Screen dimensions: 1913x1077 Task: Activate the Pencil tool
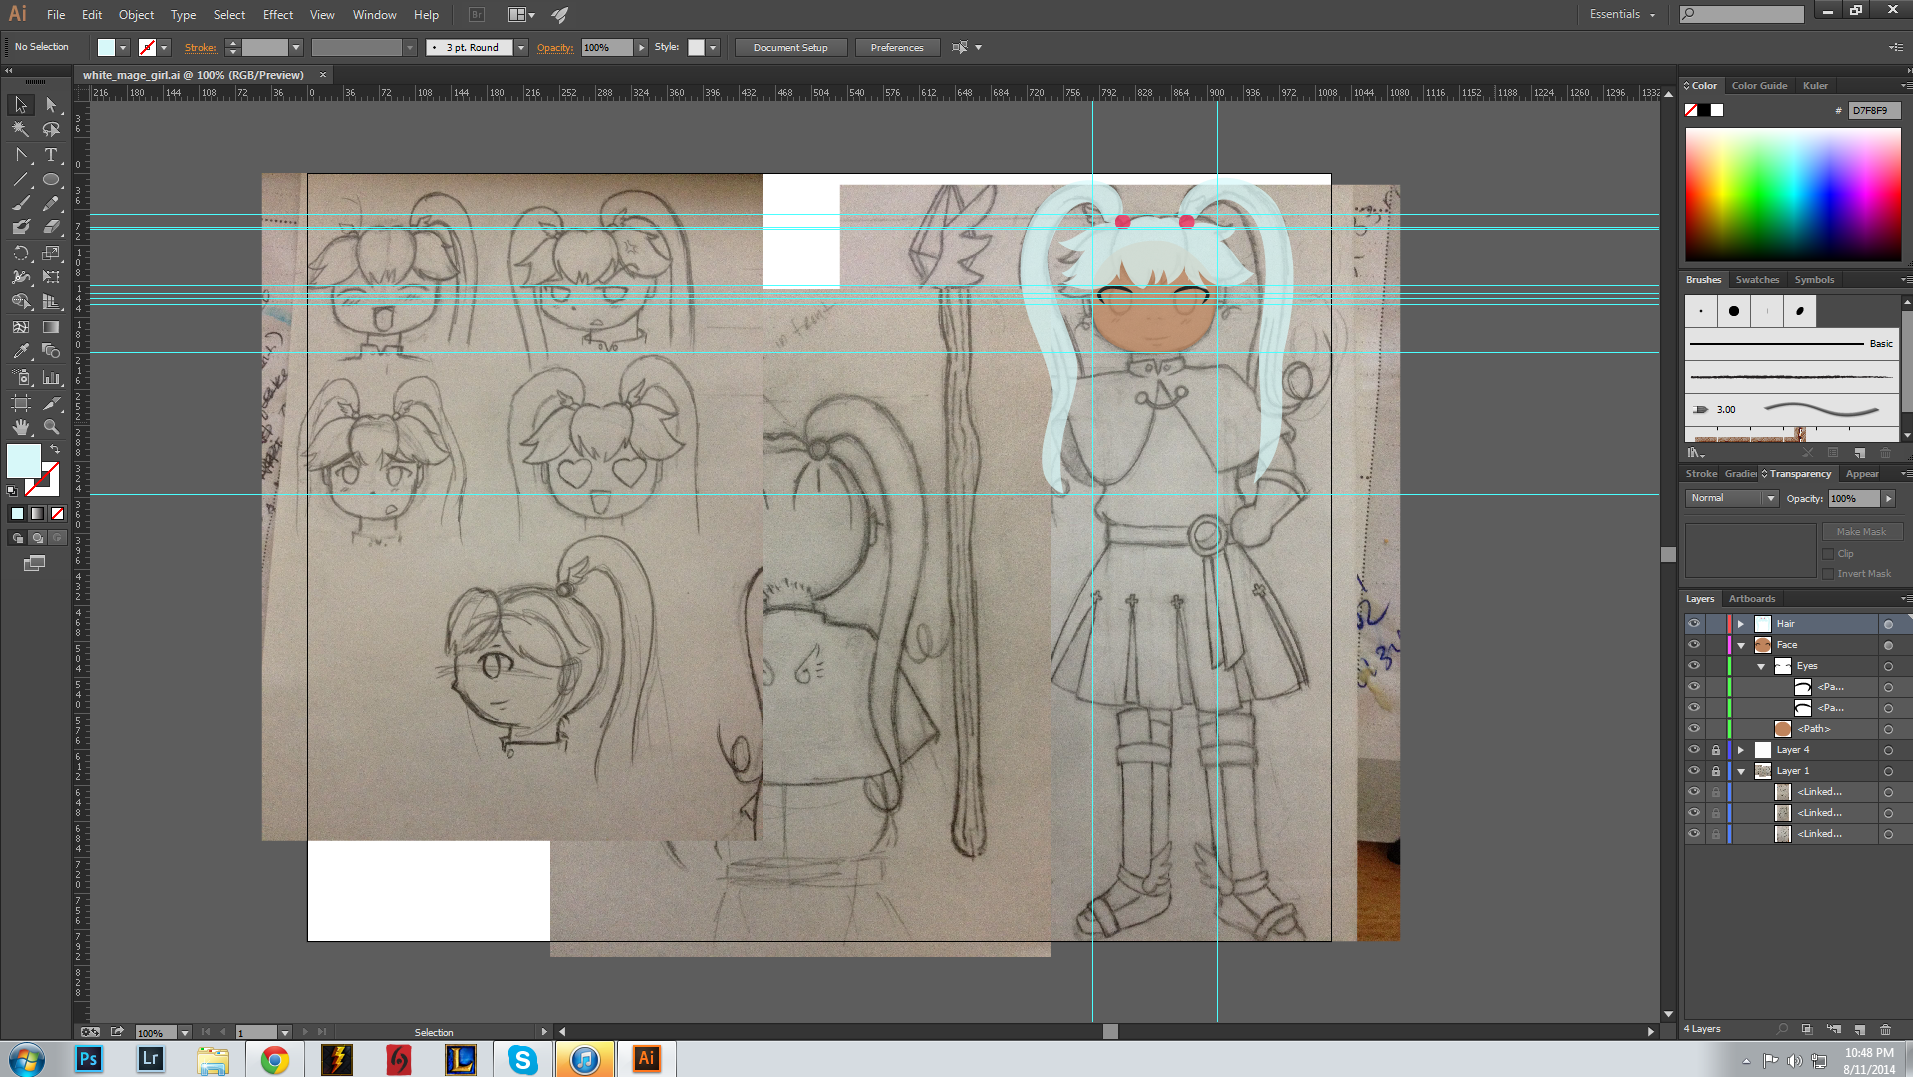pos(51,204)
